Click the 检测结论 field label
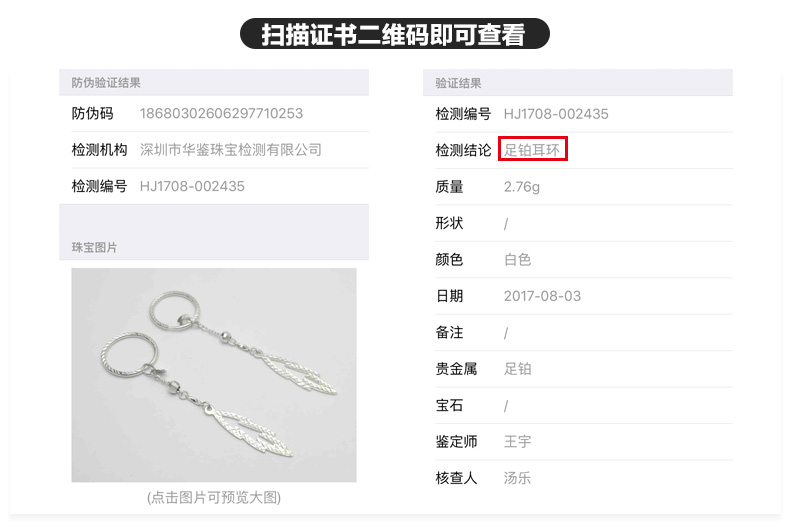 (x=463, y=150)
